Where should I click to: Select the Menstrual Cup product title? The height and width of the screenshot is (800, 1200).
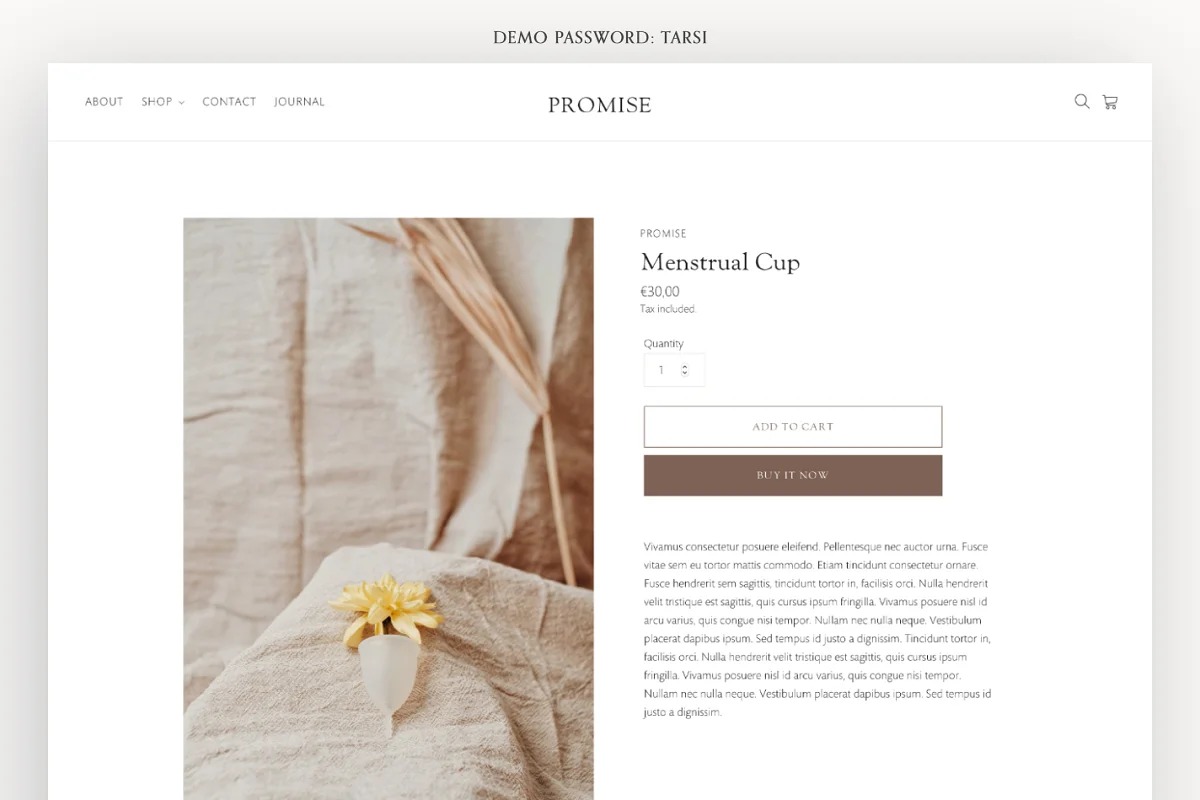720,263
